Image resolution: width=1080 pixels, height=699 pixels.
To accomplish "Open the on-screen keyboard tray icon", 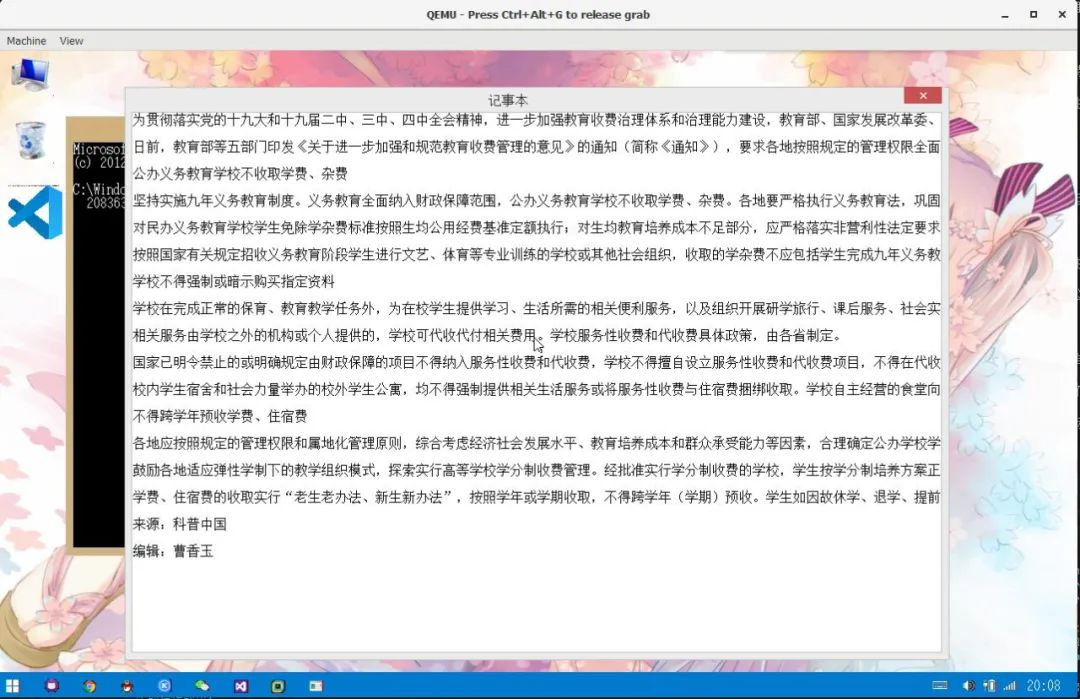I will [939, 686].
